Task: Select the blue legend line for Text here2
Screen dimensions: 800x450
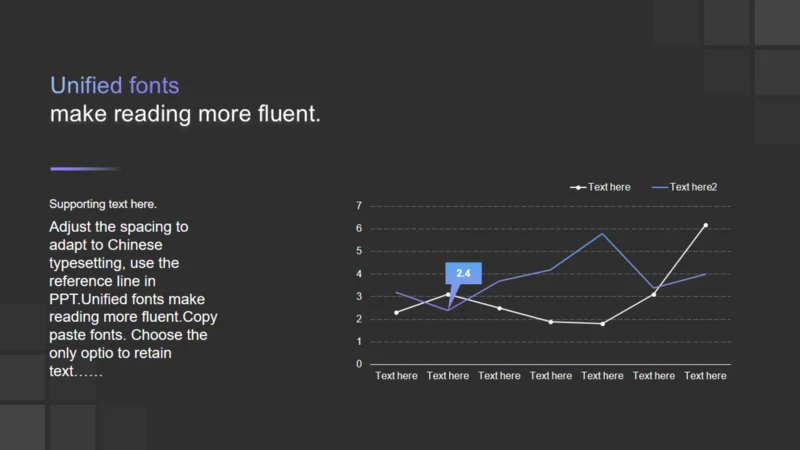Action: click(x=659, y=187)
